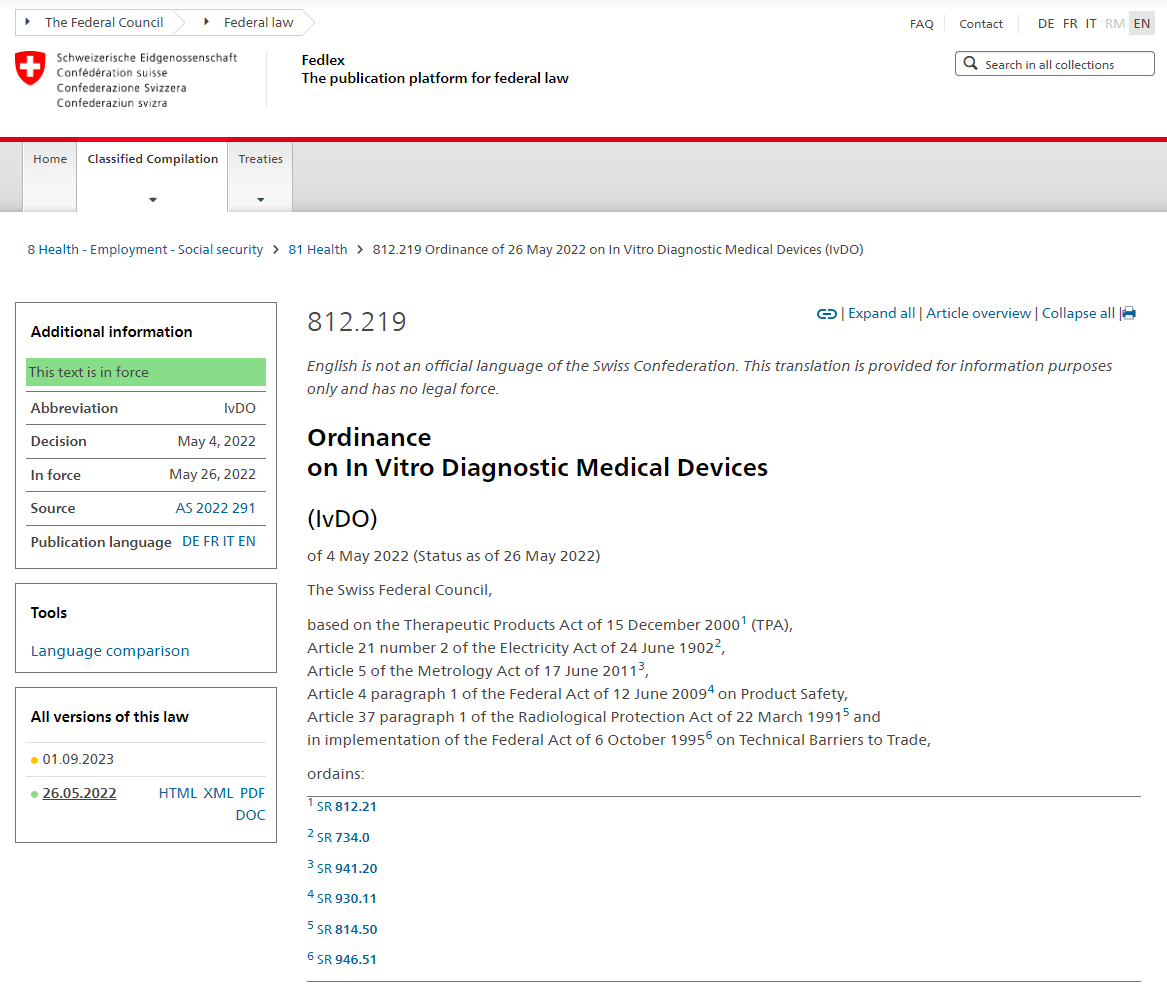Viewport: 1167px width, 989px height.
Task: Download DOC version of the law
Action: pos(250,816)
